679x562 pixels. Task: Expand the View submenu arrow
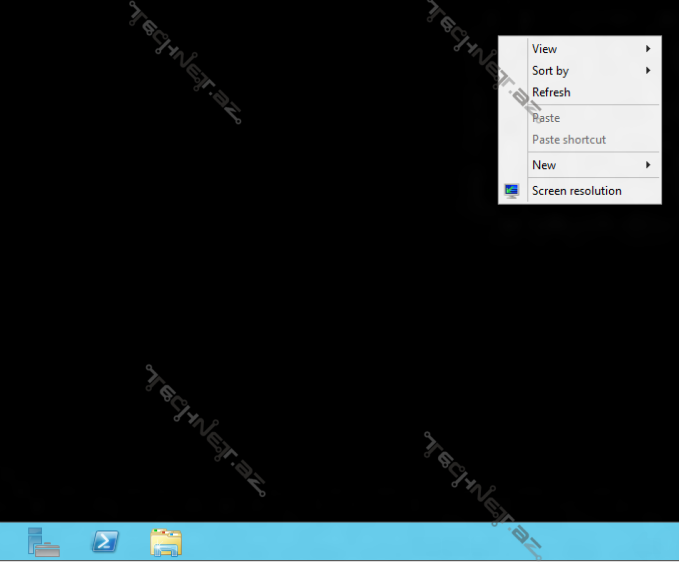(x=648, y=49)
